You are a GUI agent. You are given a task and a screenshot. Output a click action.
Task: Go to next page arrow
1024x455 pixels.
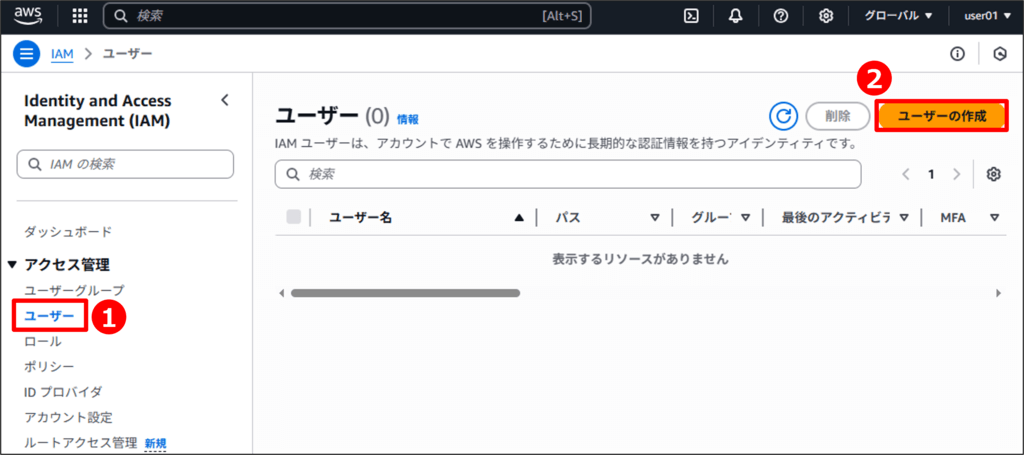point(957,174)
